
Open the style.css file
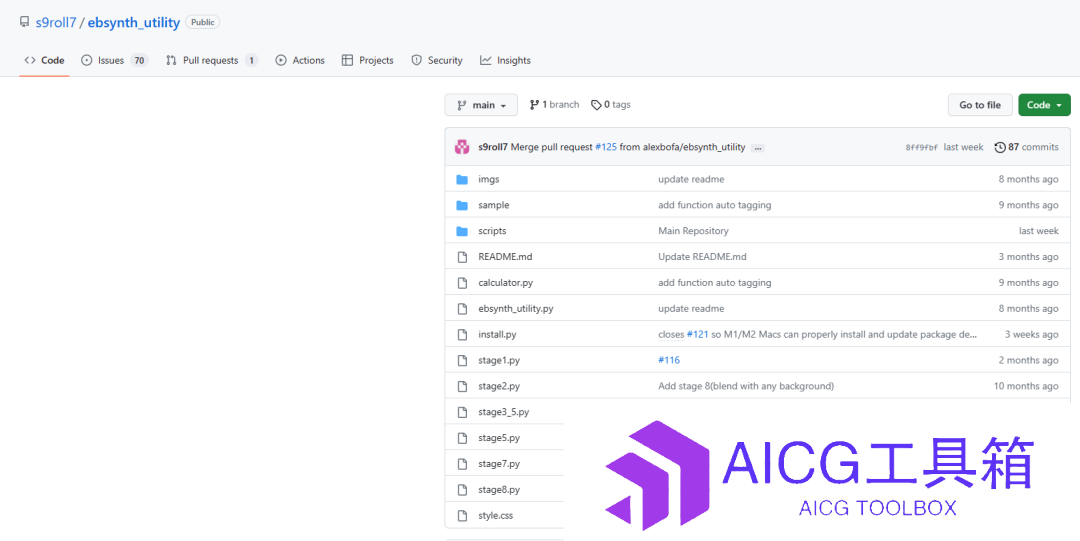tap(495, 516)
